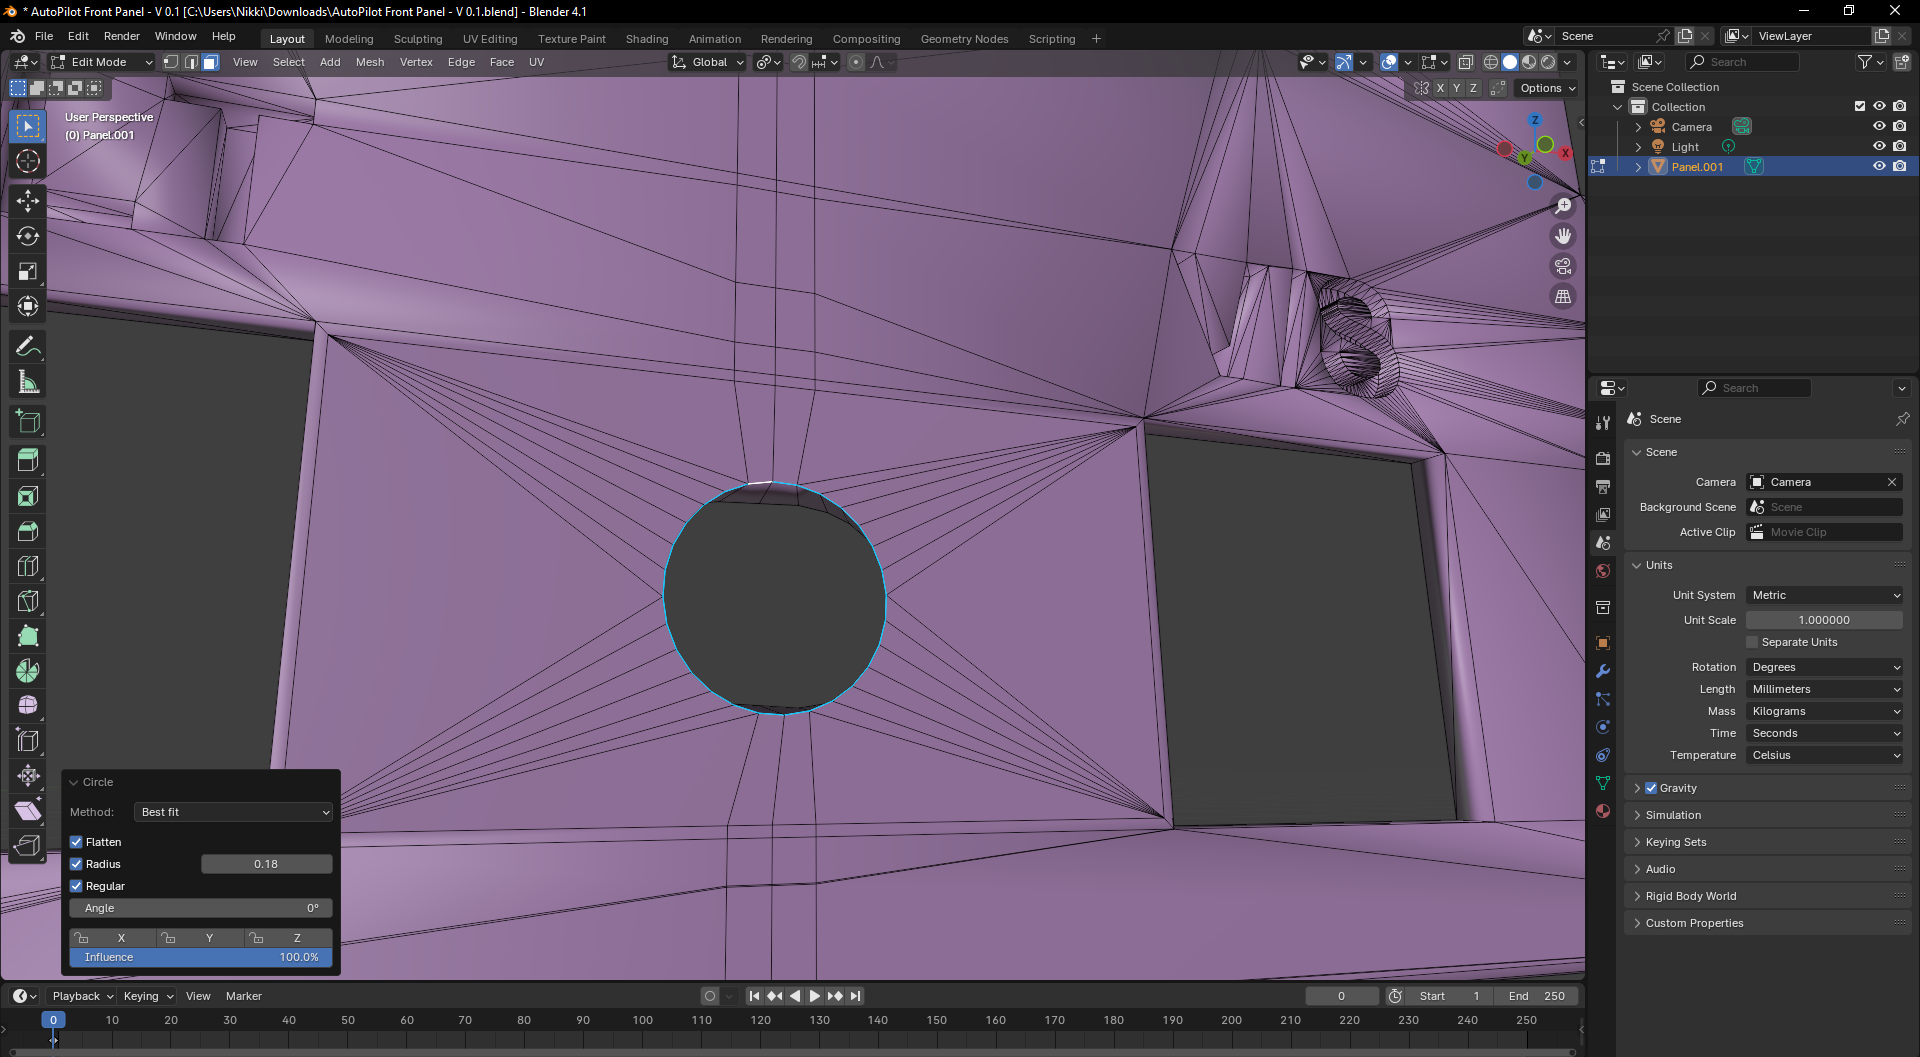
Task: Enable face select mode
Action: (x=210, y=62)
